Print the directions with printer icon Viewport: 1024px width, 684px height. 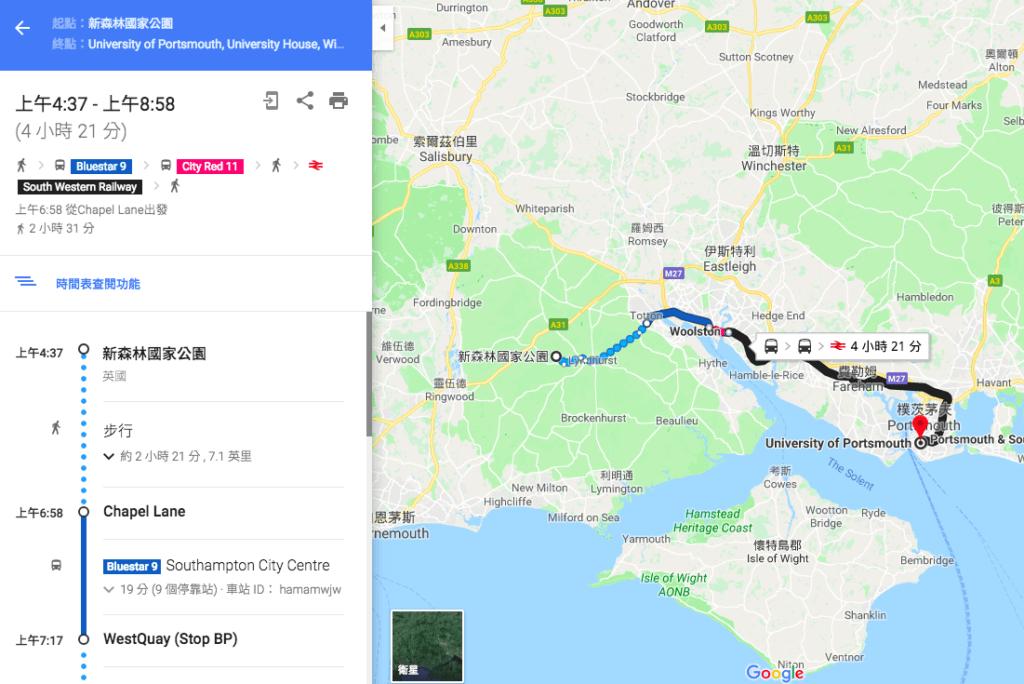338,101
